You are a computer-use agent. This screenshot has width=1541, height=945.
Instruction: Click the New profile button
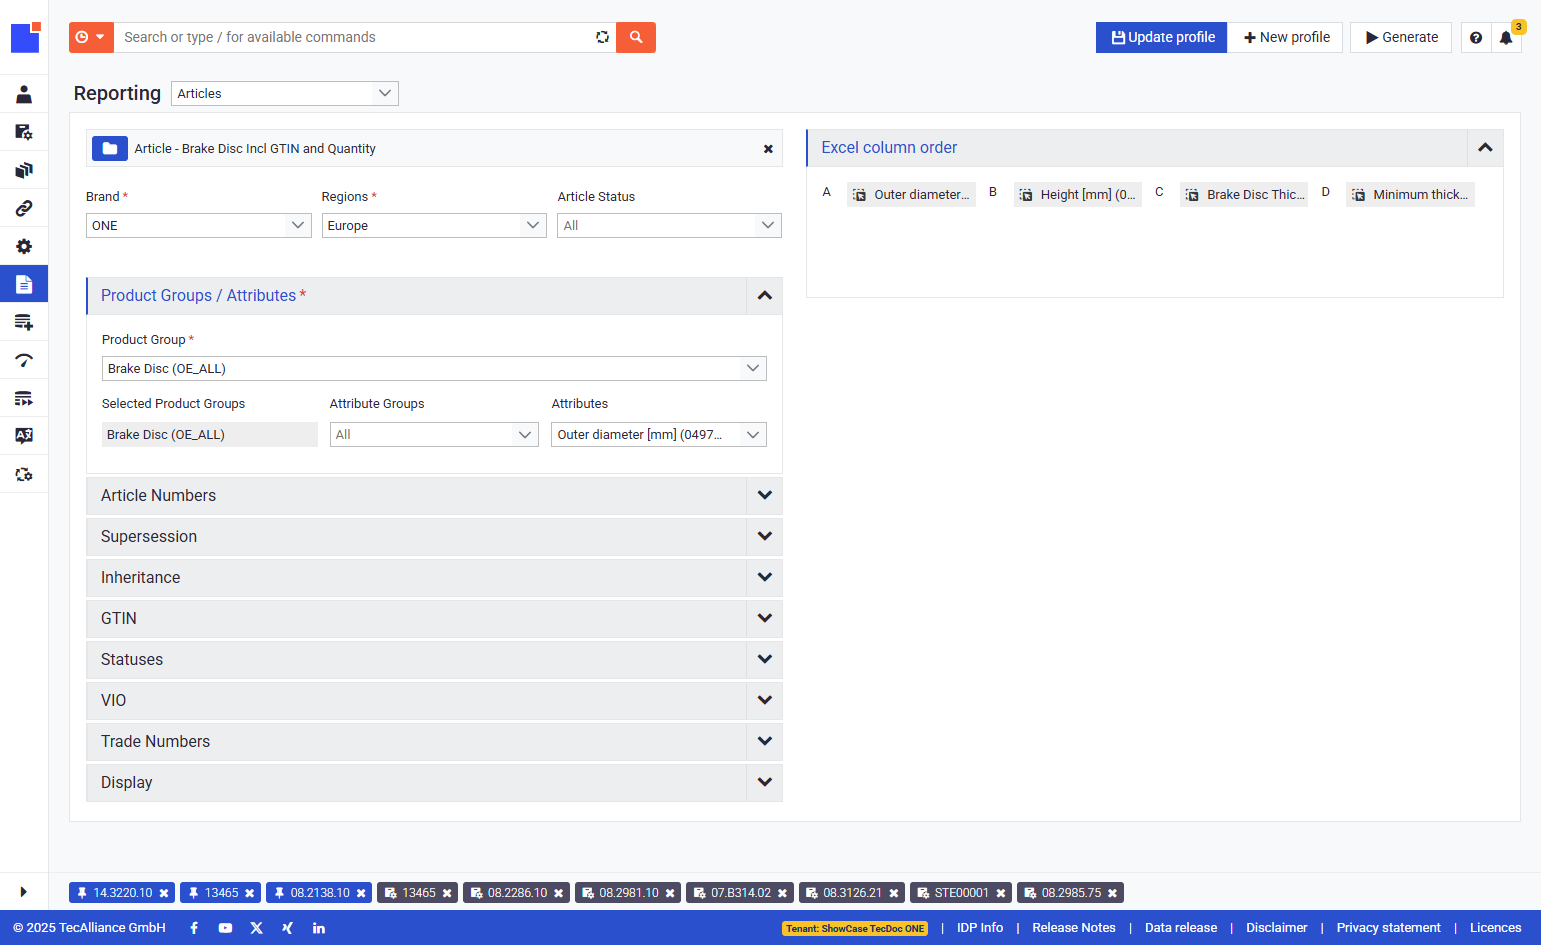pyautogui.click(x=1286, y=37)
